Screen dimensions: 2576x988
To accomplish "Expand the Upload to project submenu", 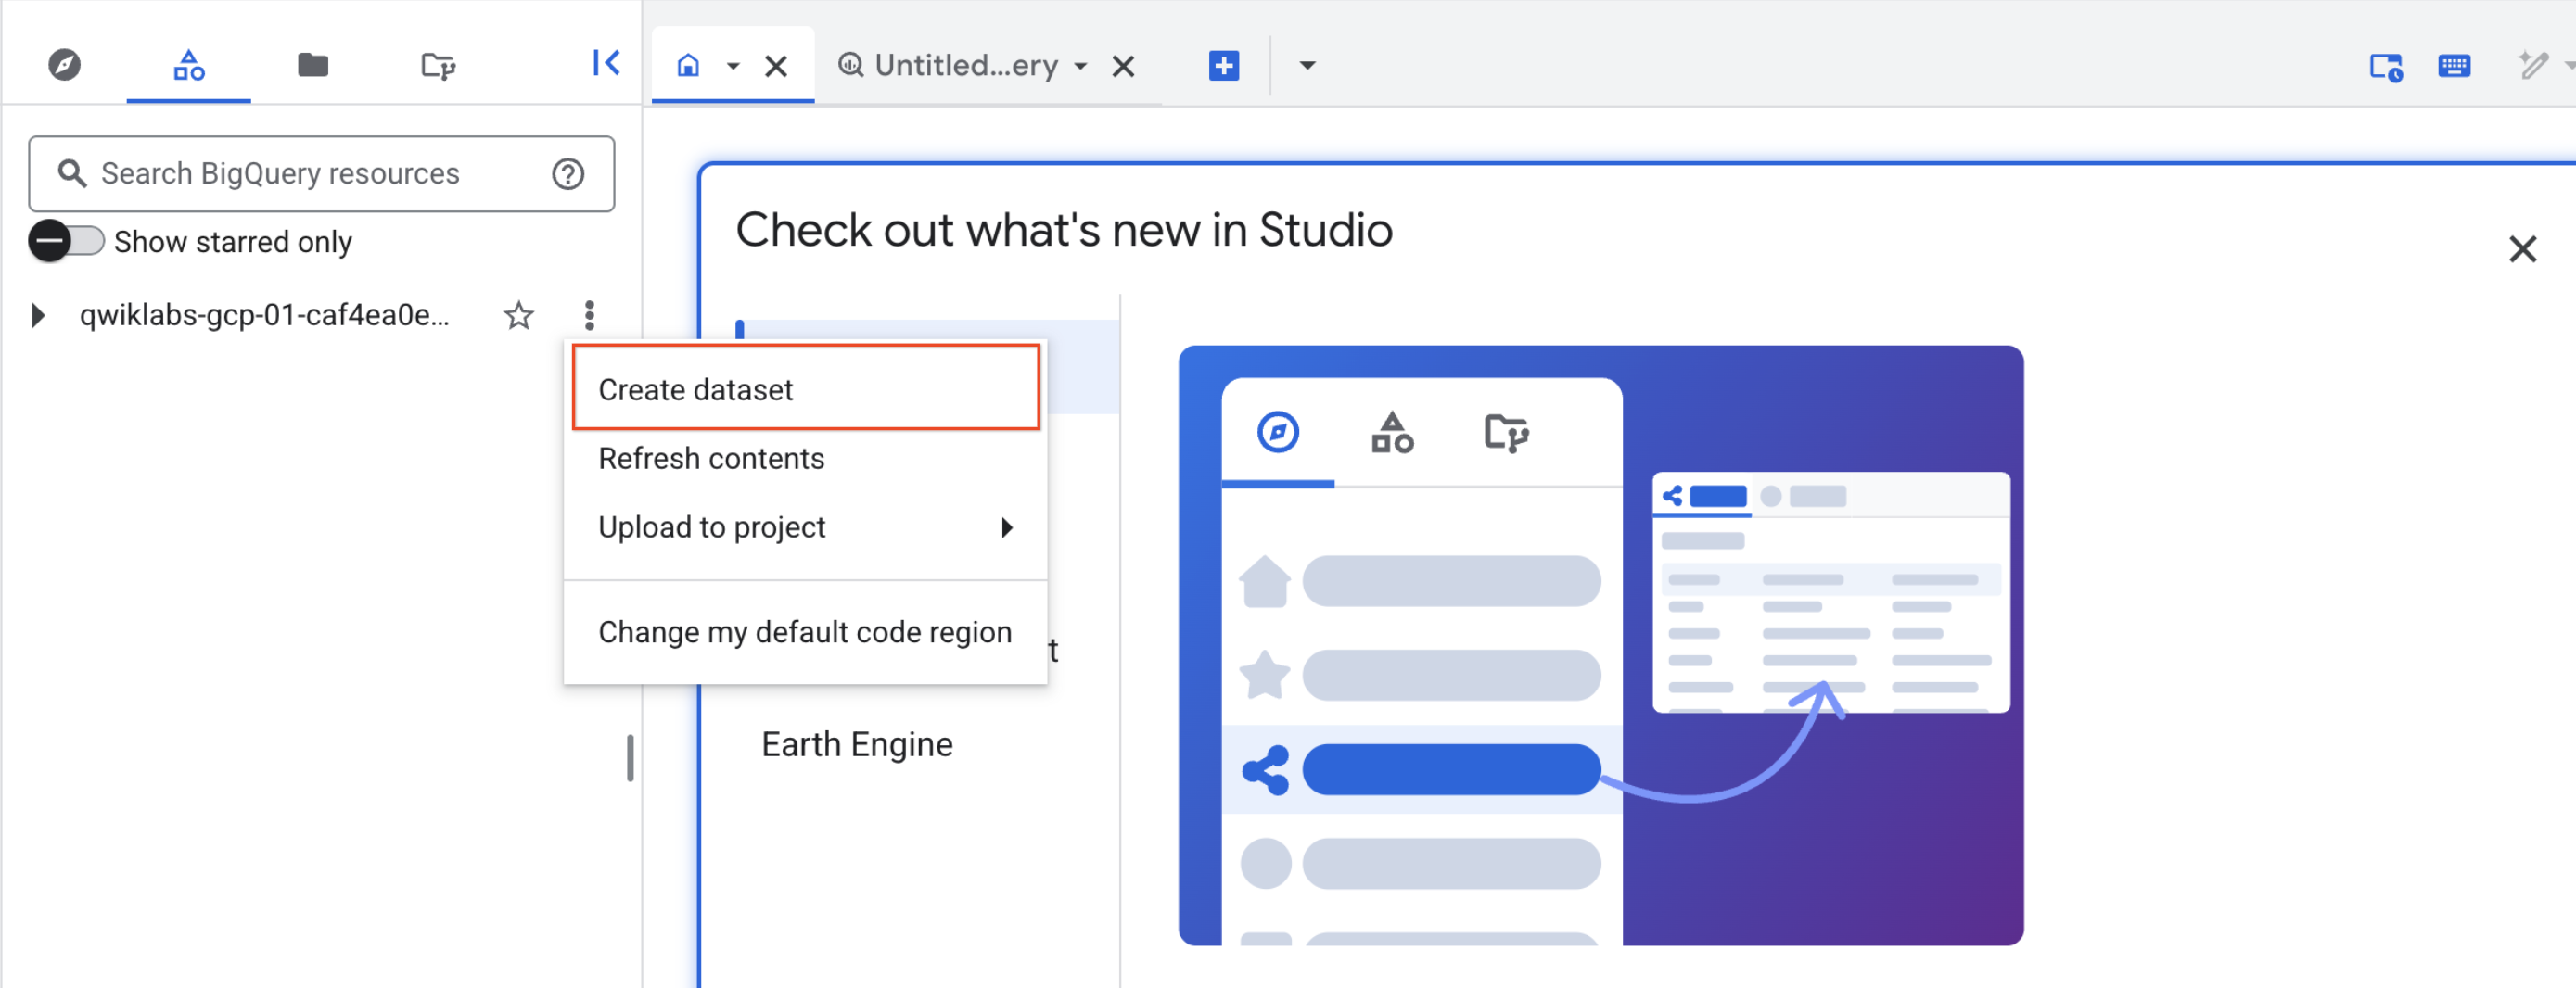I will (x=1008, y=527).
